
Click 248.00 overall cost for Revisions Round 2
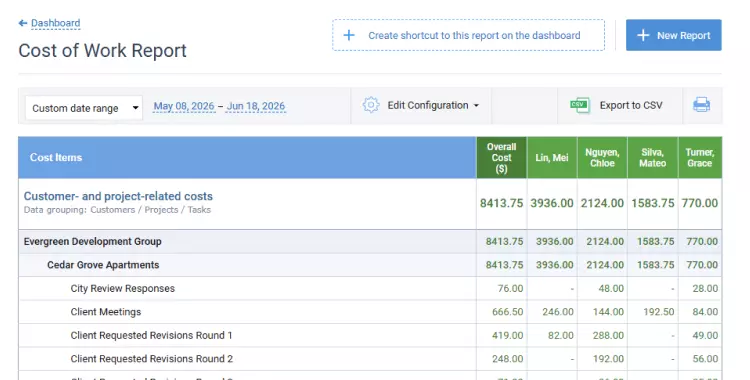[x=507, y=359]
